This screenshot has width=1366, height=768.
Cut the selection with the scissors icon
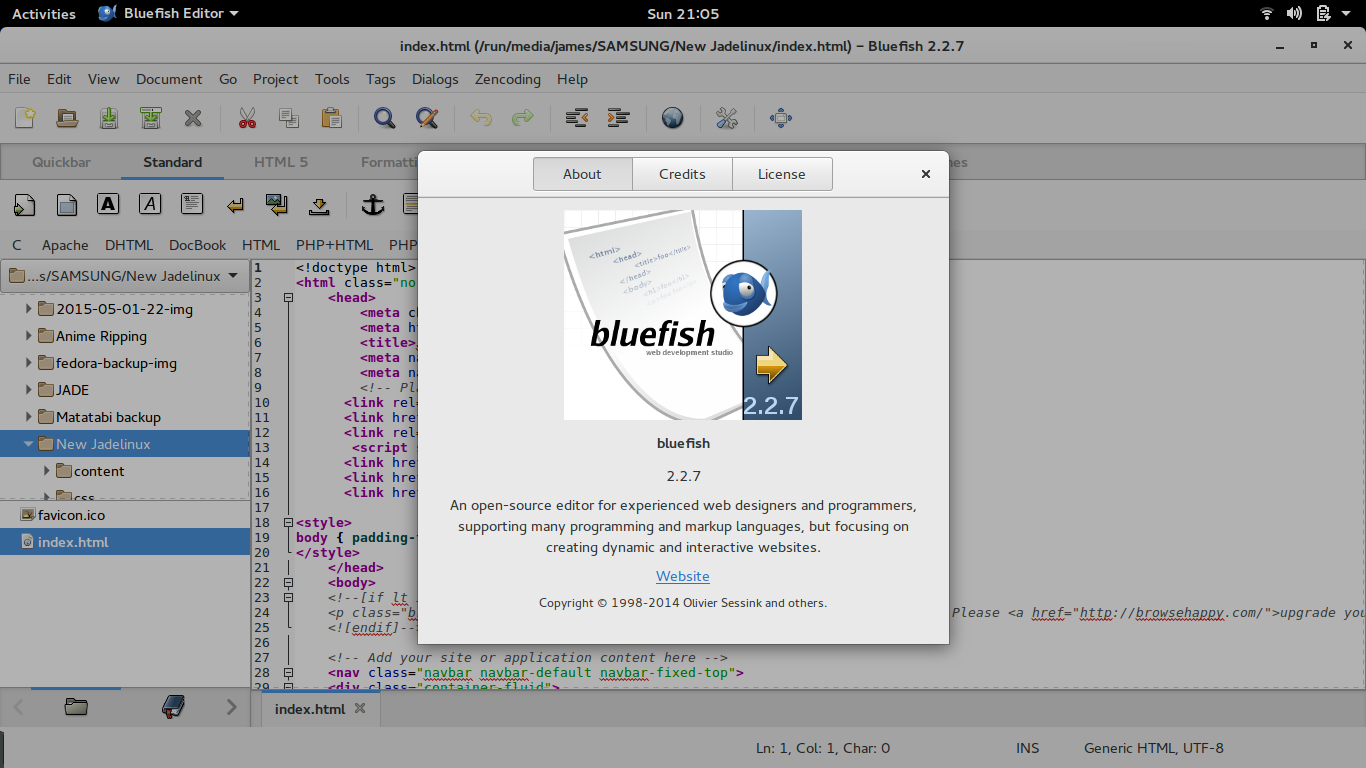click(247, 118)
